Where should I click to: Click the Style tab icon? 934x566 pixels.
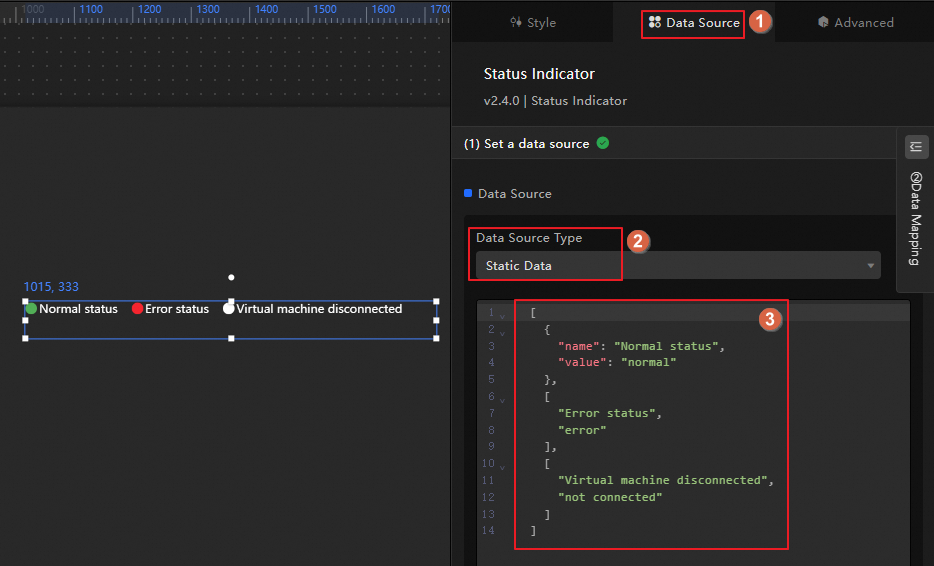[516, 22]
